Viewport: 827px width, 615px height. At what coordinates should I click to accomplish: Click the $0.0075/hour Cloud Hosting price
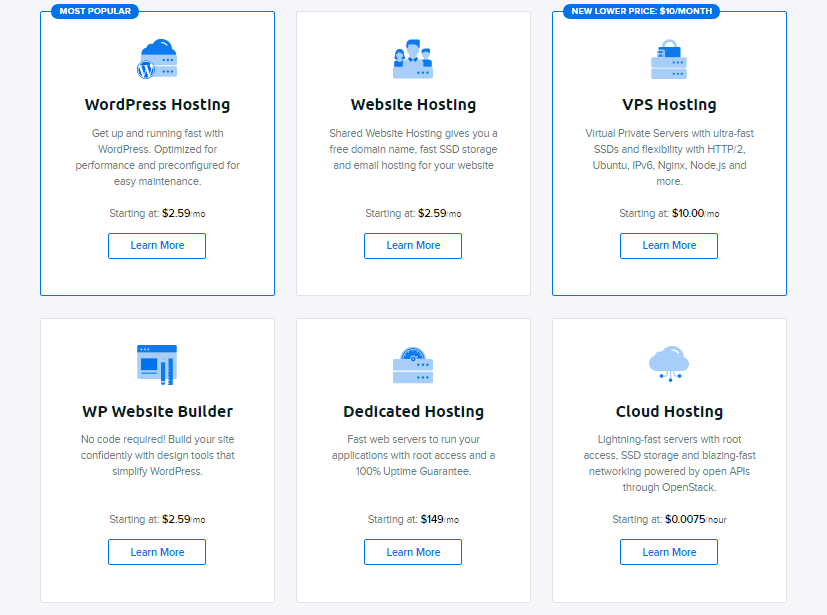click(696, 520)
